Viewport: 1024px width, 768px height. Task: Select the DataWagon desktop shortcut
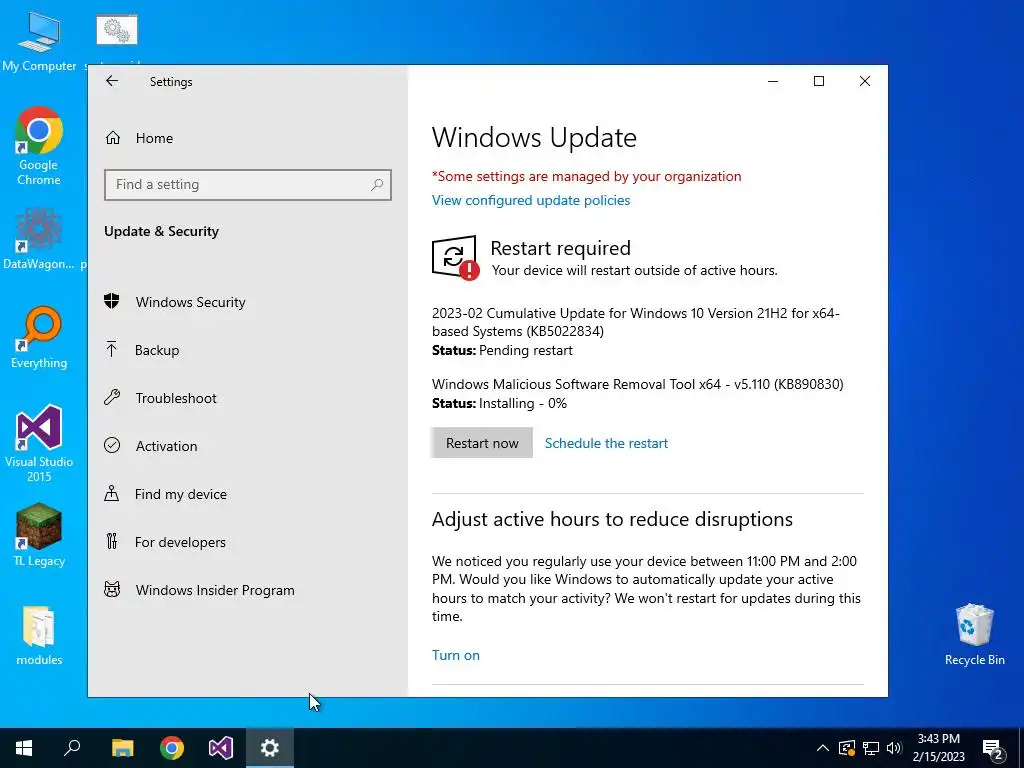(x=39, y=239)
